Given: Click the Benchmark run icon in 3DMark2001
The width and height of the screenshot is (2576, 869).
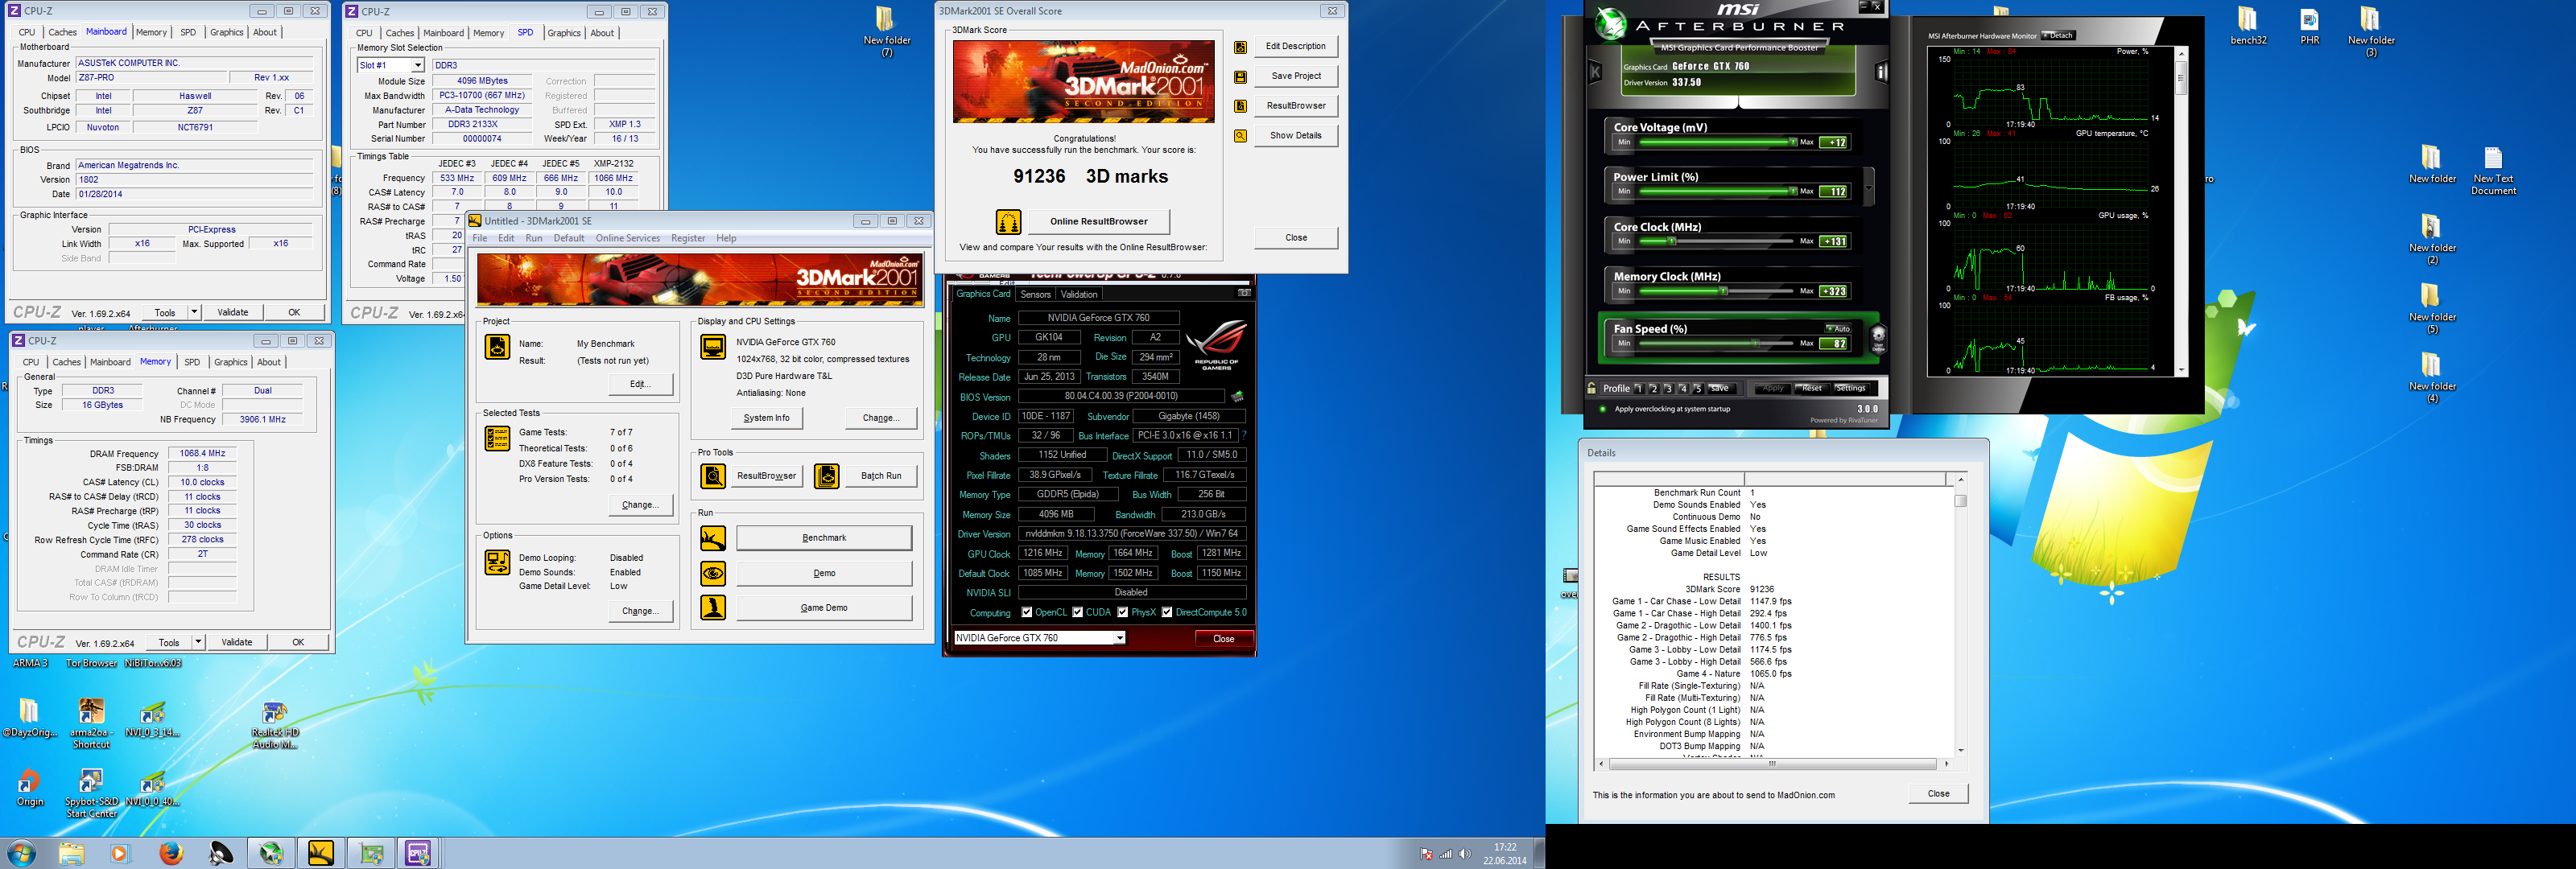Looking at the screenshot, I should click(x=713, y=538).
